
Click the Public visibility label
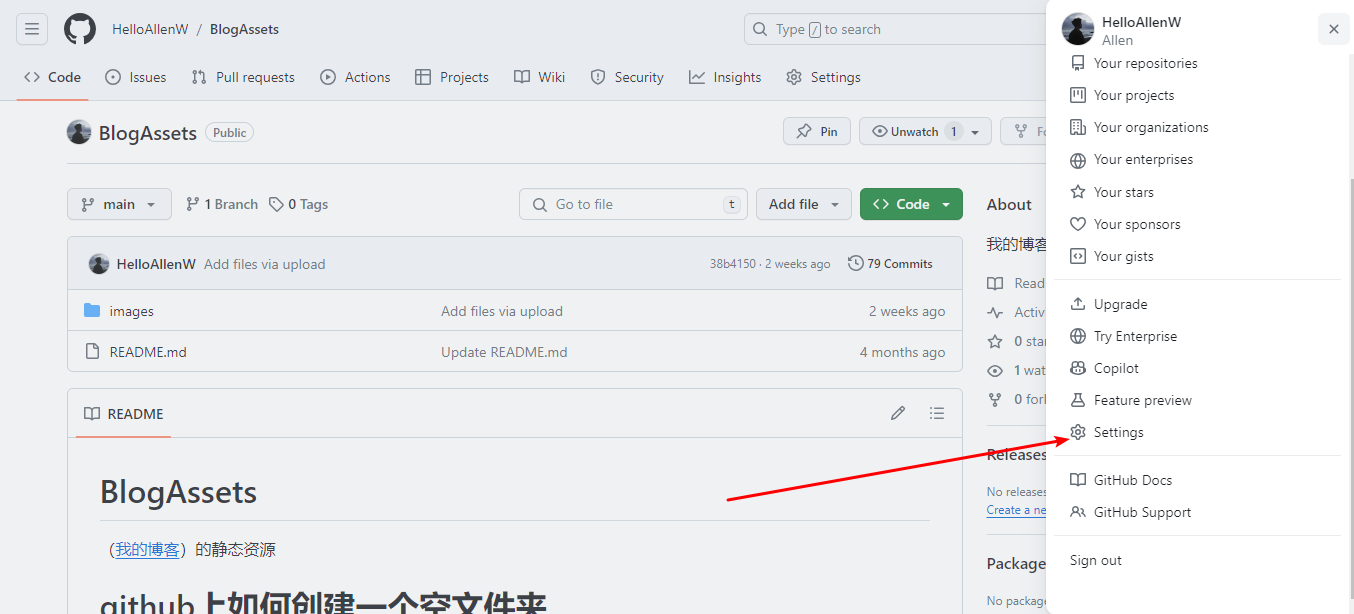[x=230, y=132]
